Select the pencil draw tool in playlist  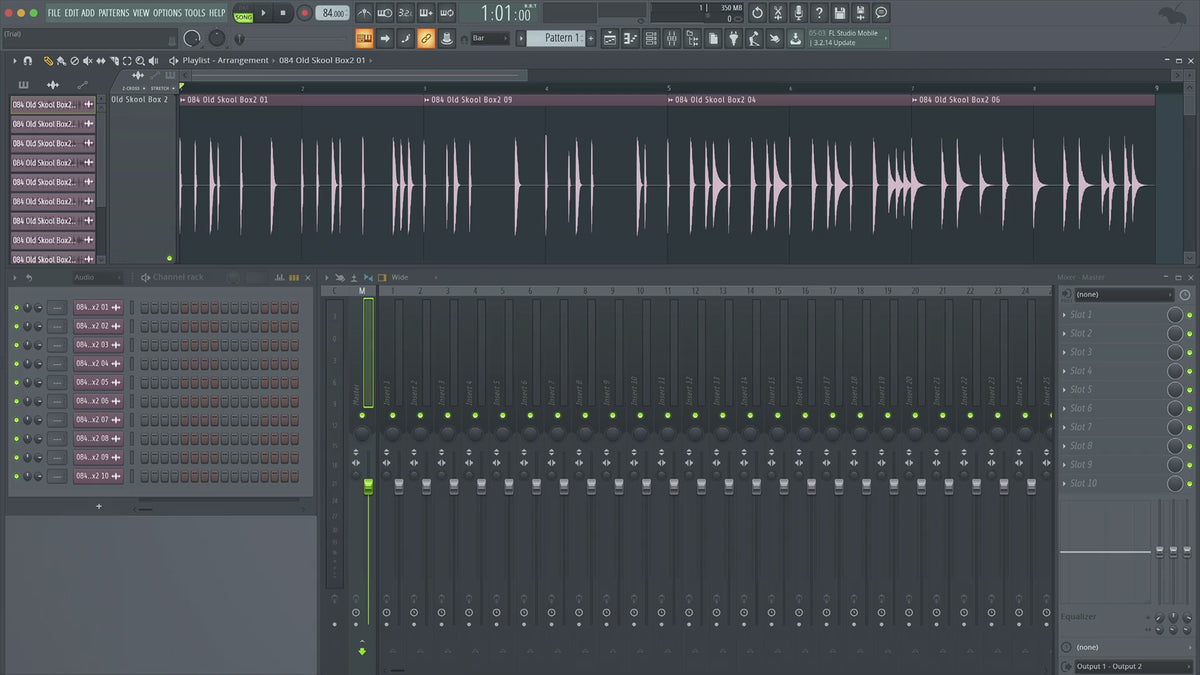tap(48, 61)
